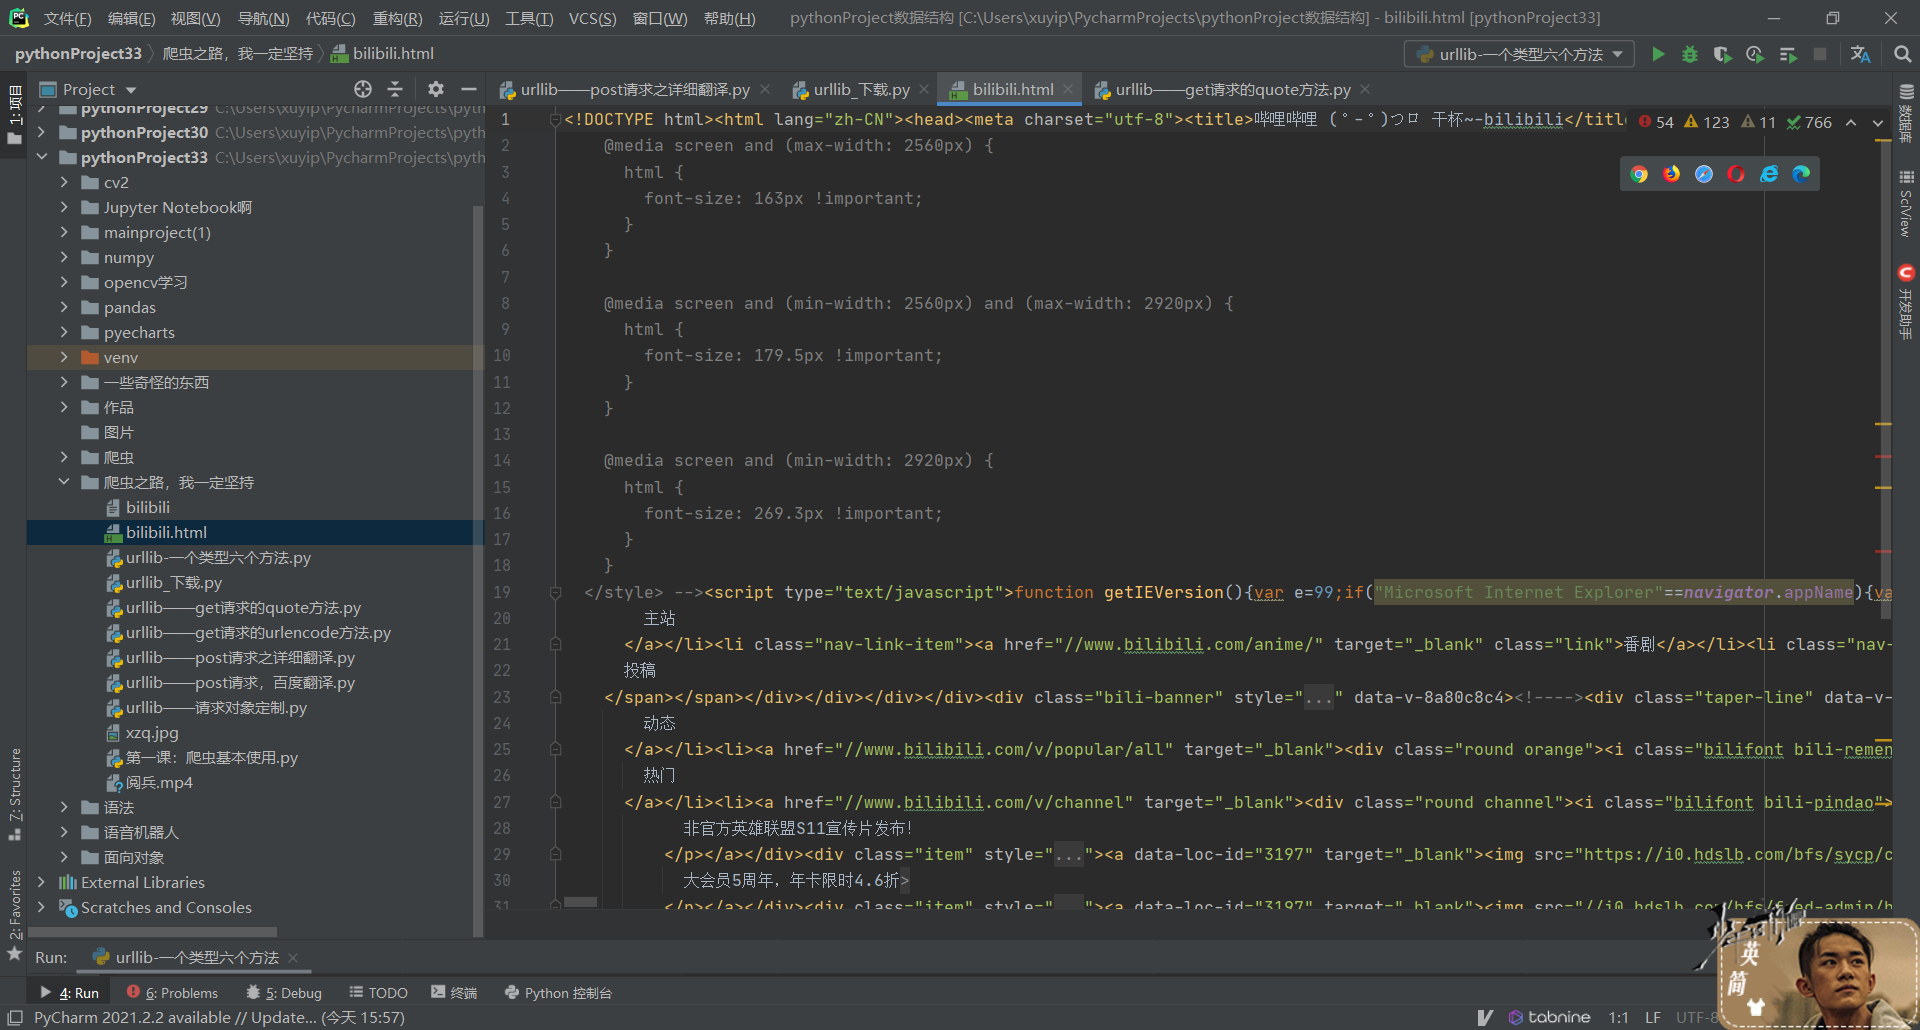Open the profiler run icon
The width and height of the screenshot is (1920, 1030).
point(1755,54)
